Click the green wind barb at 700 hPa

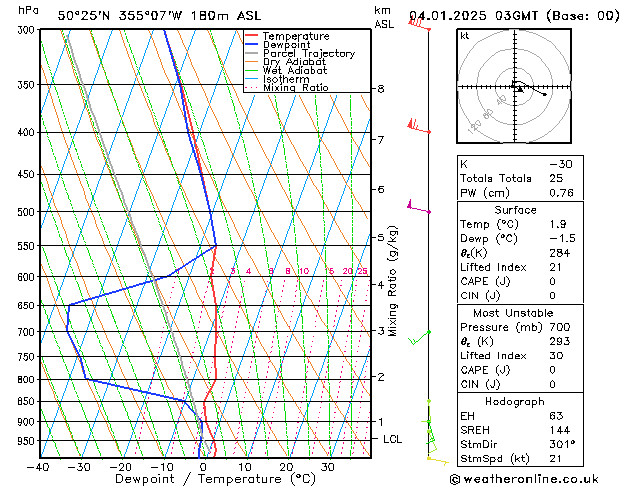click(x=419, y=337)
